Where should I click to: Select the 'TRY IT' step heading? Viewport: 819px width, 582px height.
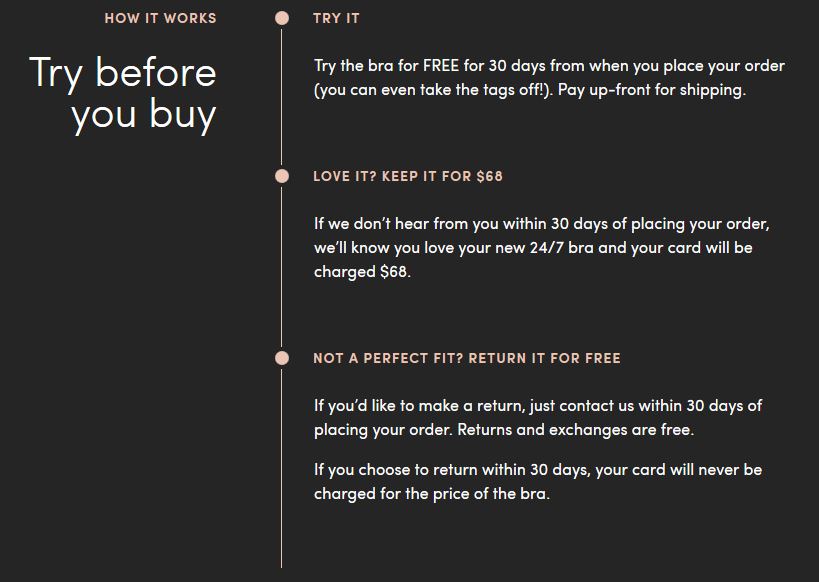click(336, 18)
